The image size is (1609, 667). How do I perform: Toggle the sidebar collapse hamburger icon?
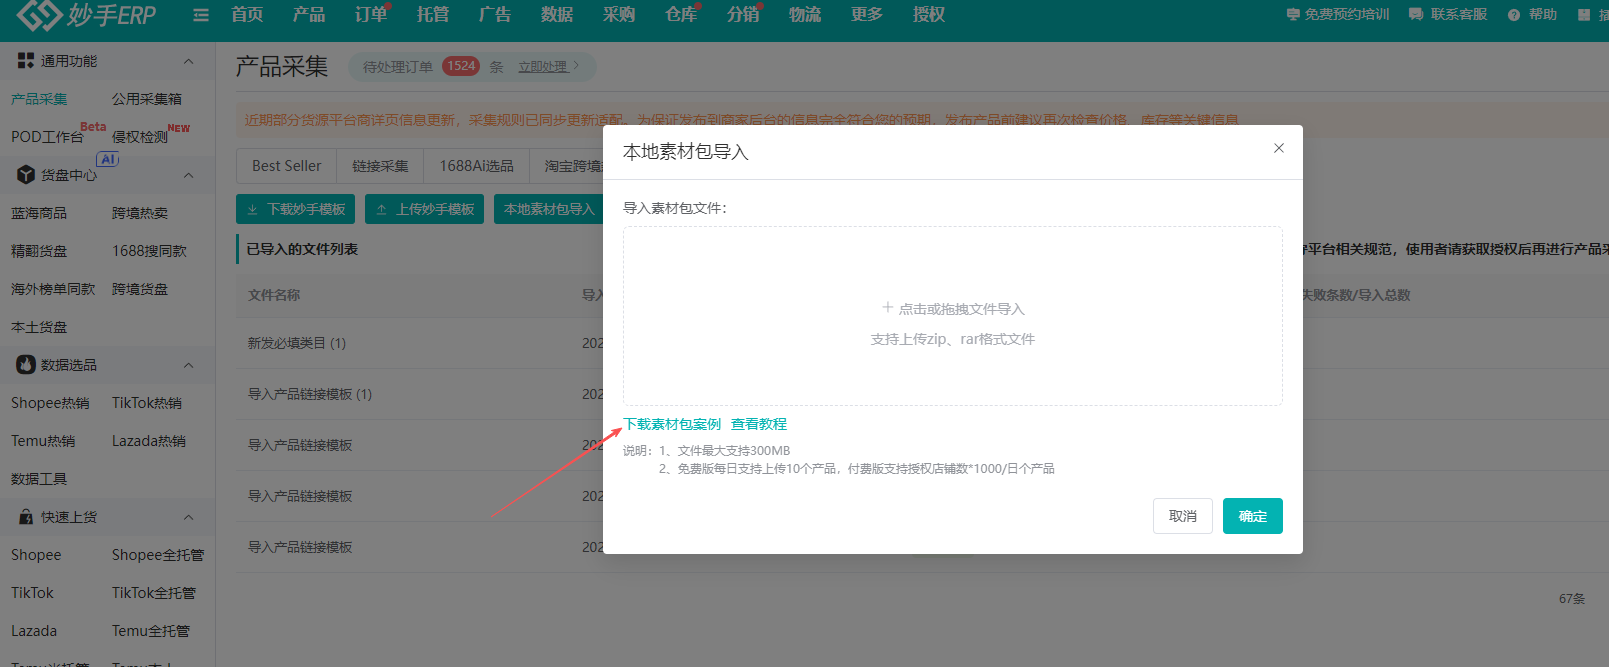click(201, 15)
